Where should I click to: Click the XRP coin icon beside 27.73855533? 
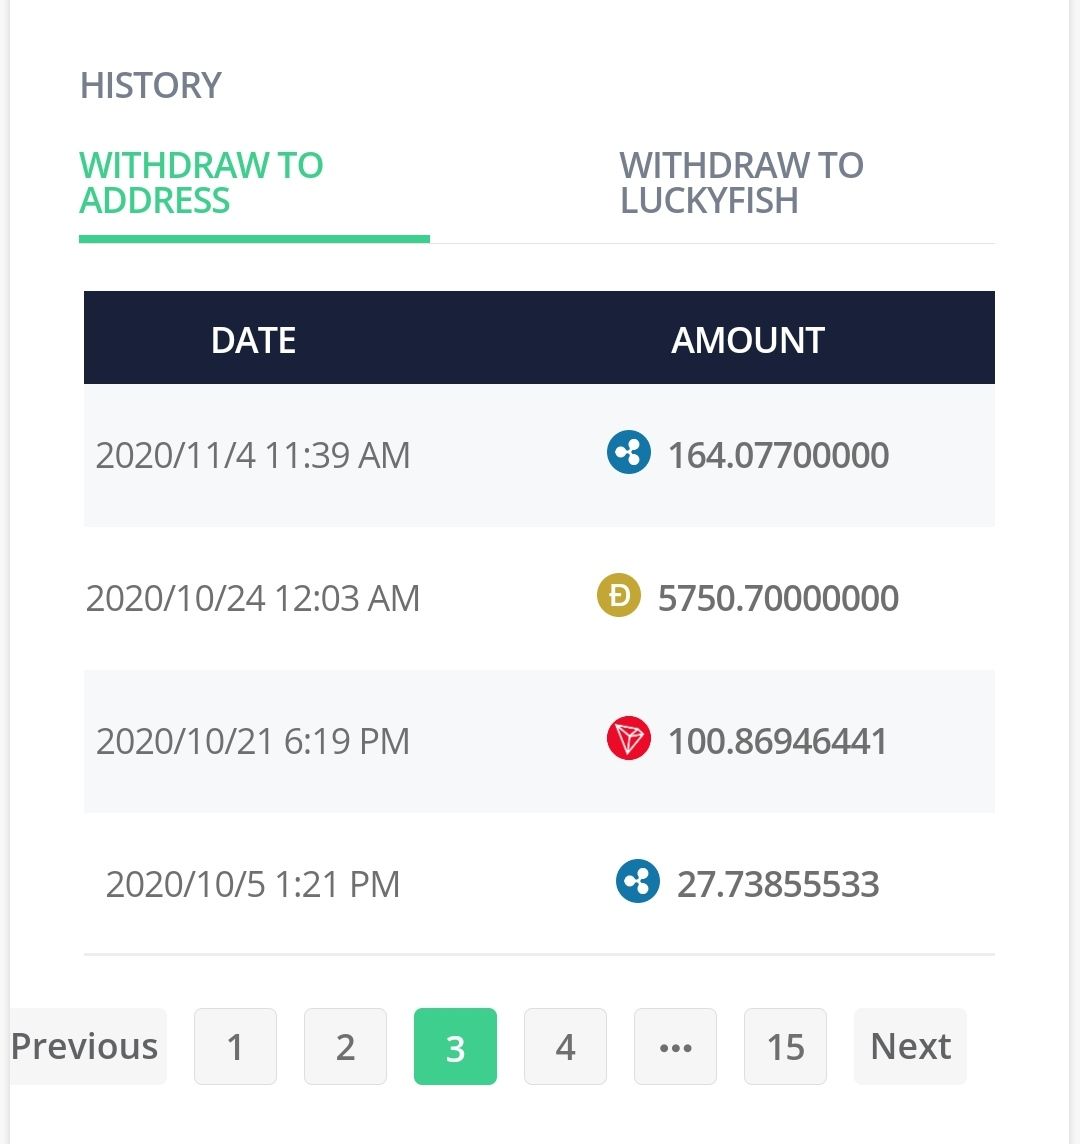tap(638, 882)
